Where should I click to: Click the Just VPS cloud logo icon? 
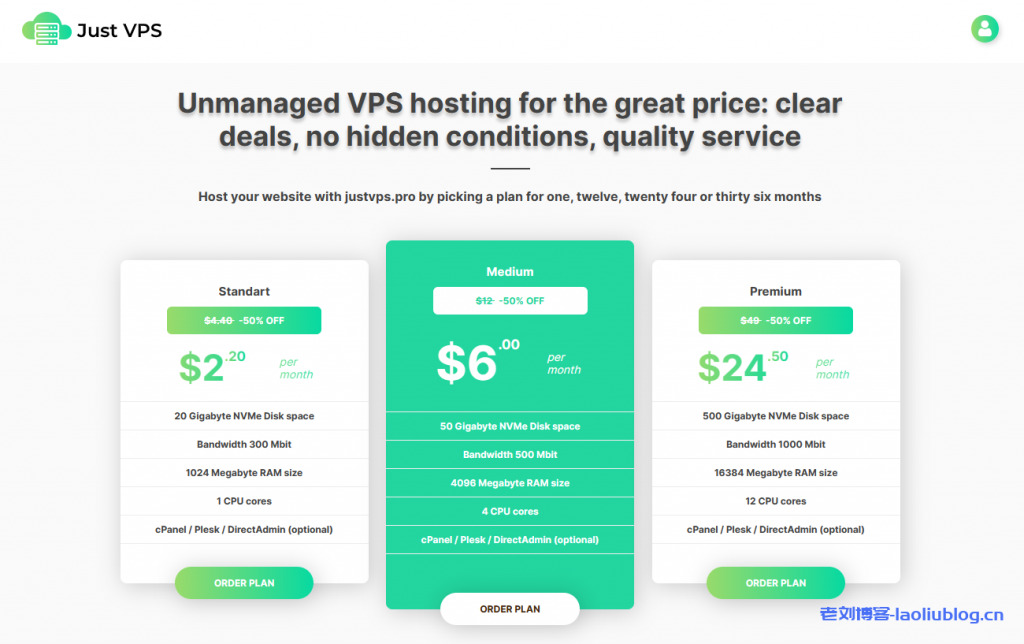click(x=45, y=29)
